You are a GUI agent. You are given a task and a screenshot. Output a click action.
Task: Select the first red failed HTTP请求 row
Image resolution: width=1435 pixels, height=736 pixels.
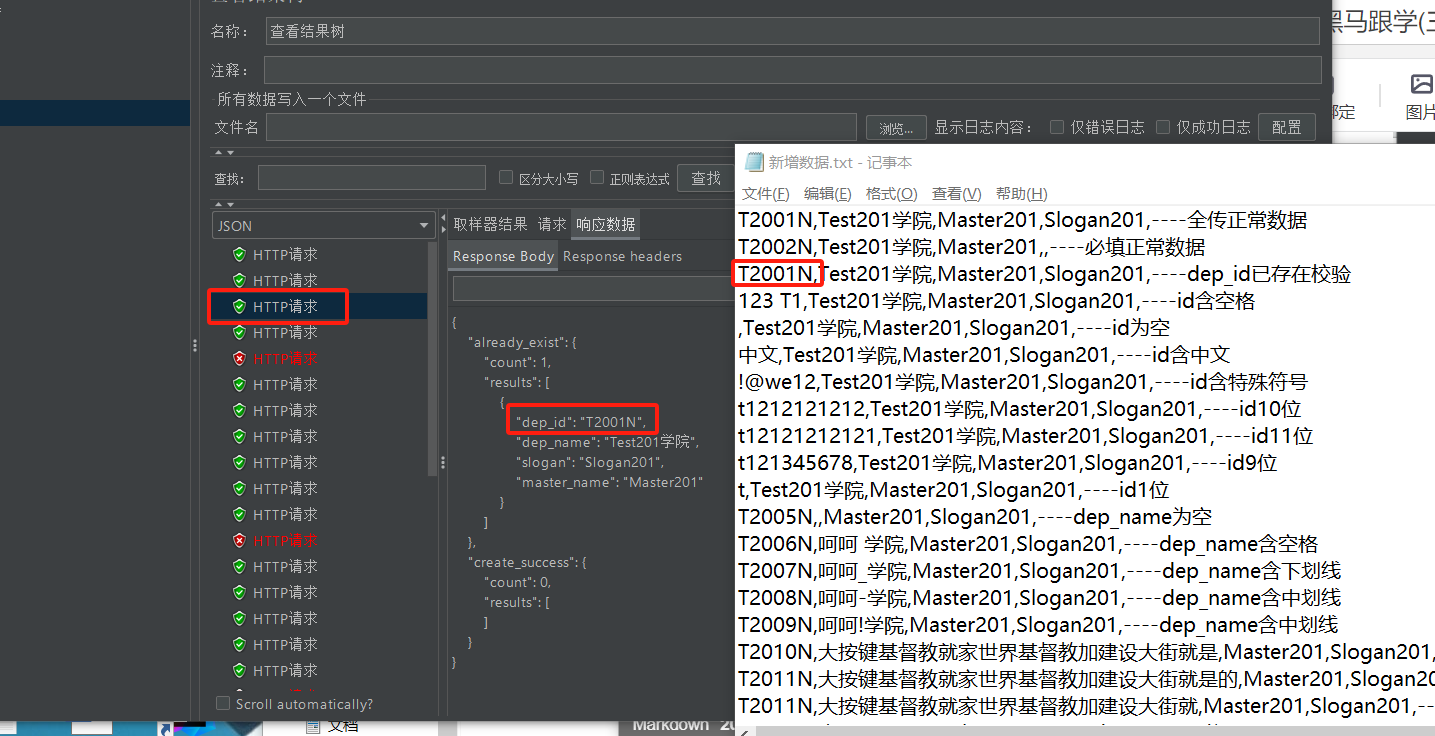[x=285, y=358]
